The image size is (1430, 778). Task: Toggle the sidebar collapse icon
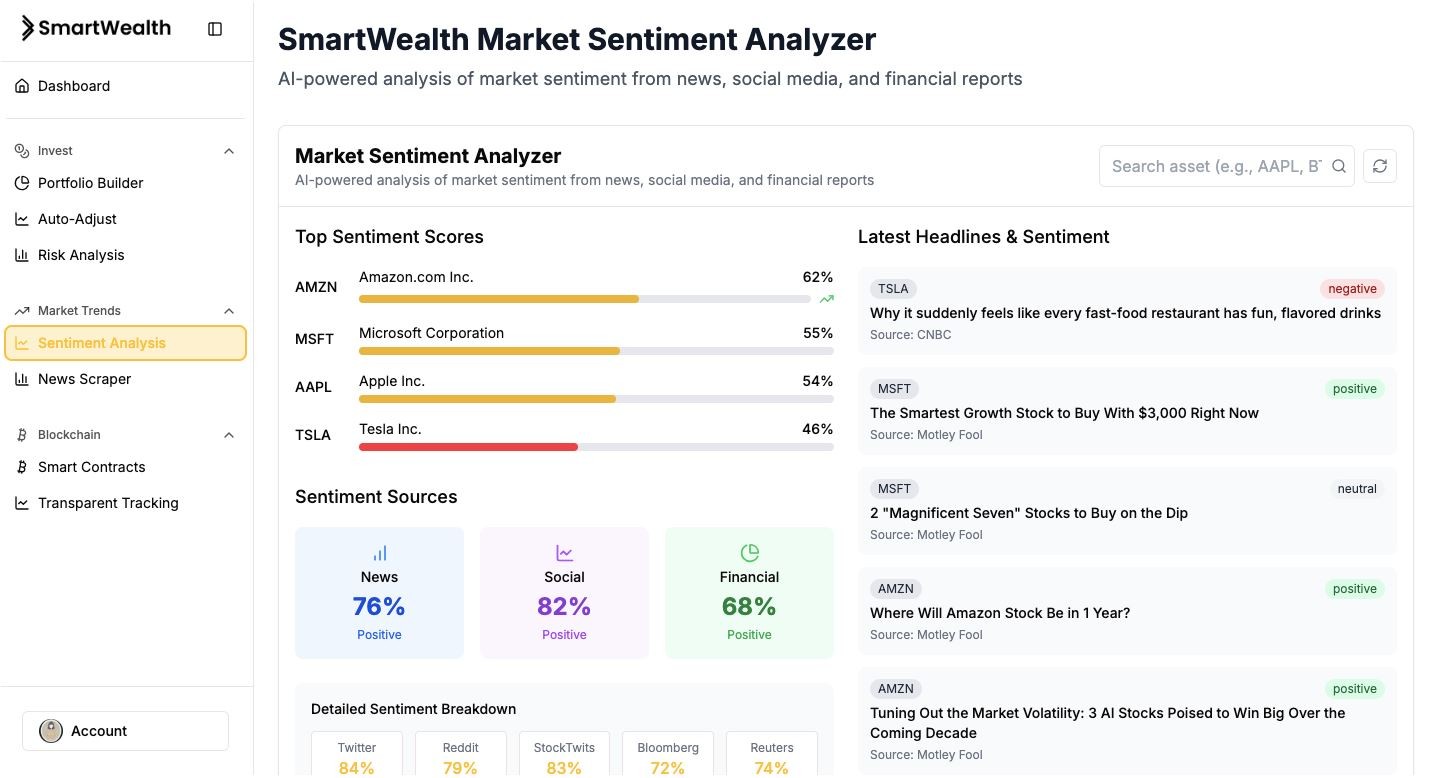pos(215,29)
